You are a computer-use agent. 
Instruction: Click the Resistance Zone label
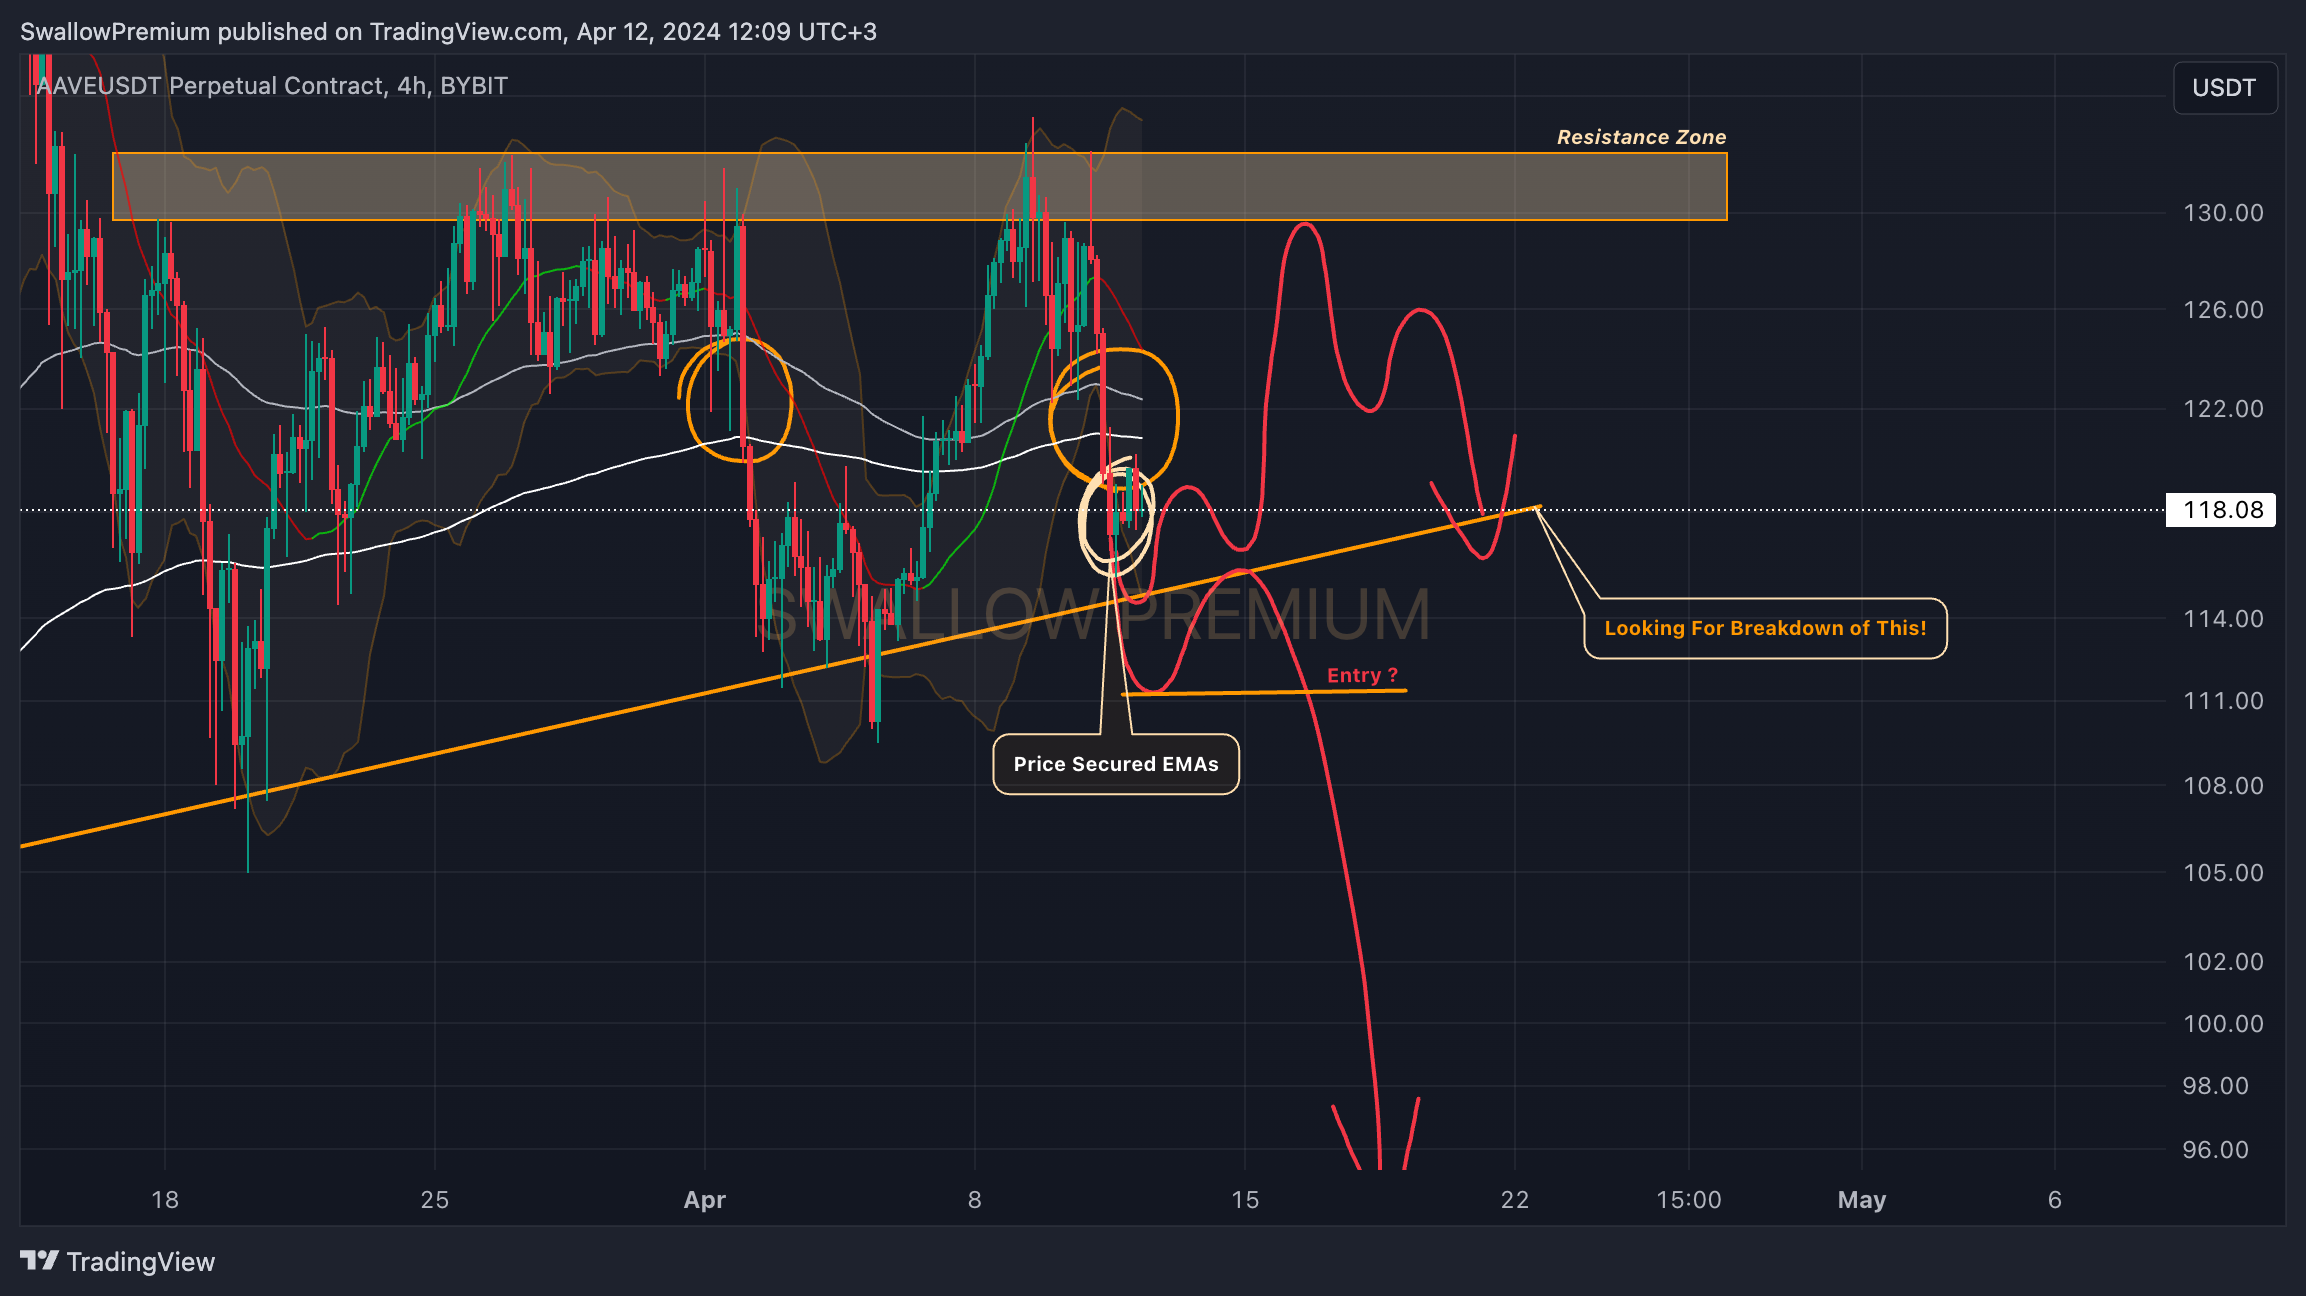[1641, 137]
